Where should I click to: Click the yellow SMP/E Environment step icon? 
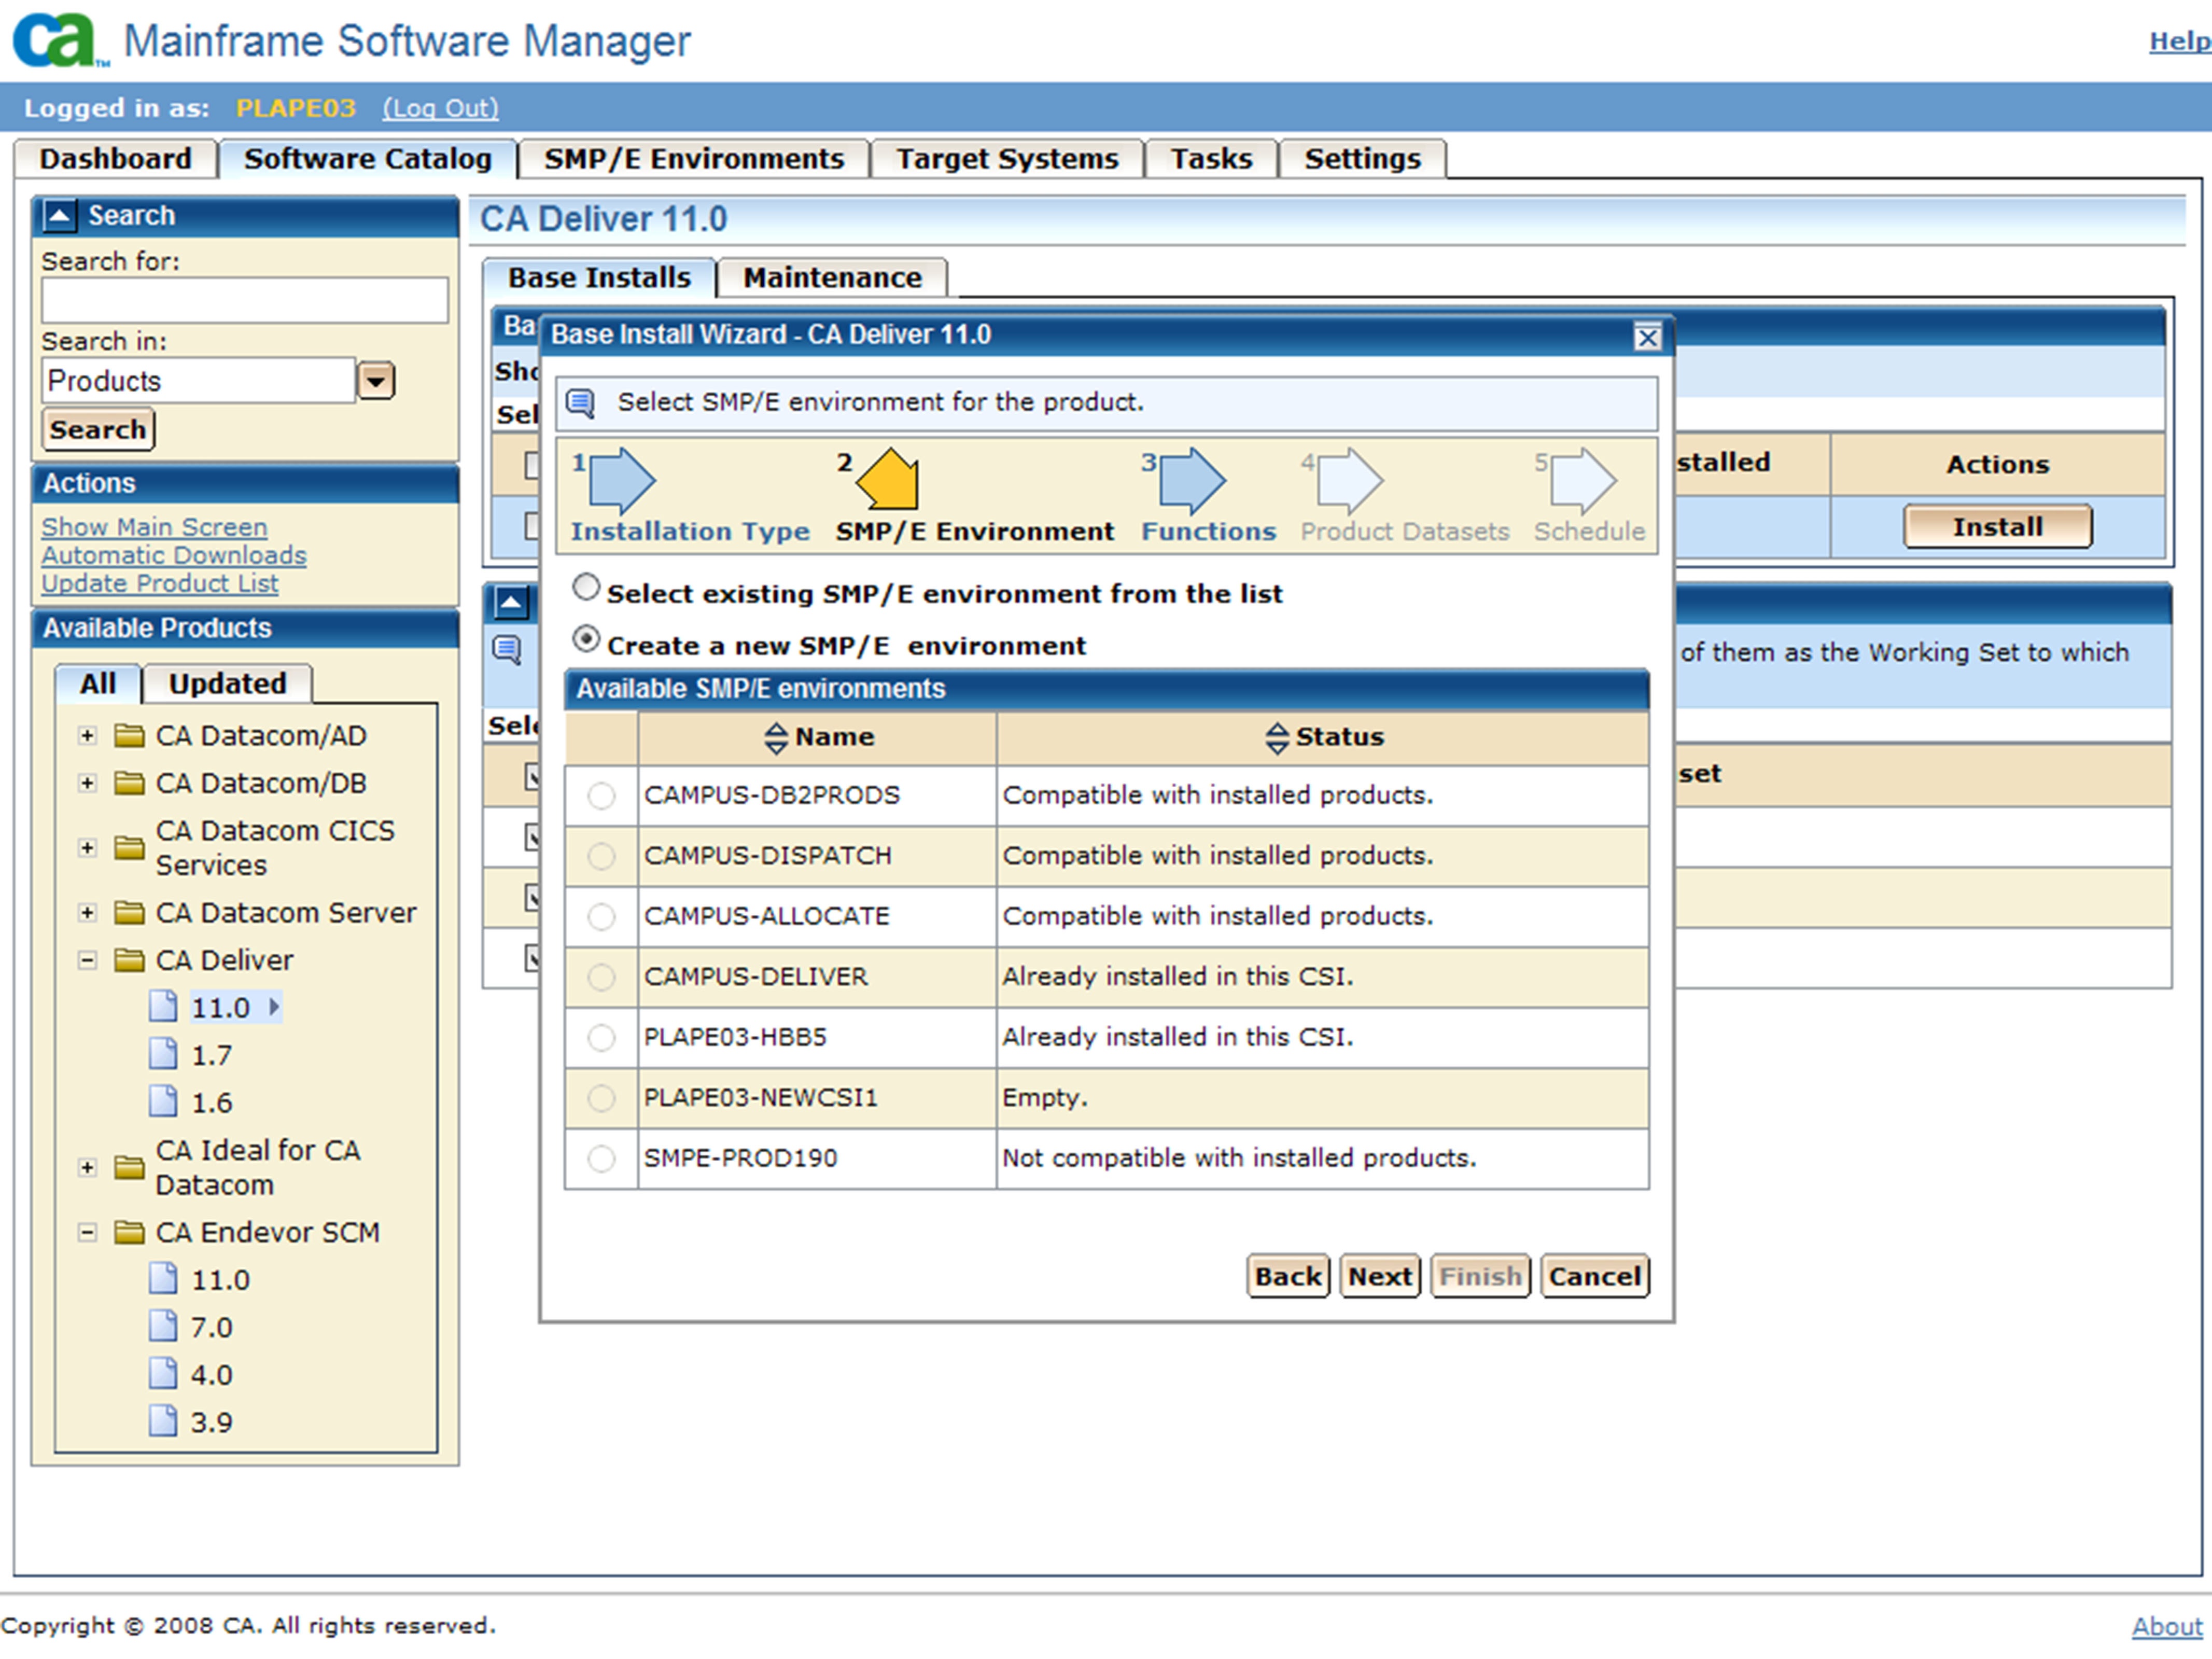(887, 479)
